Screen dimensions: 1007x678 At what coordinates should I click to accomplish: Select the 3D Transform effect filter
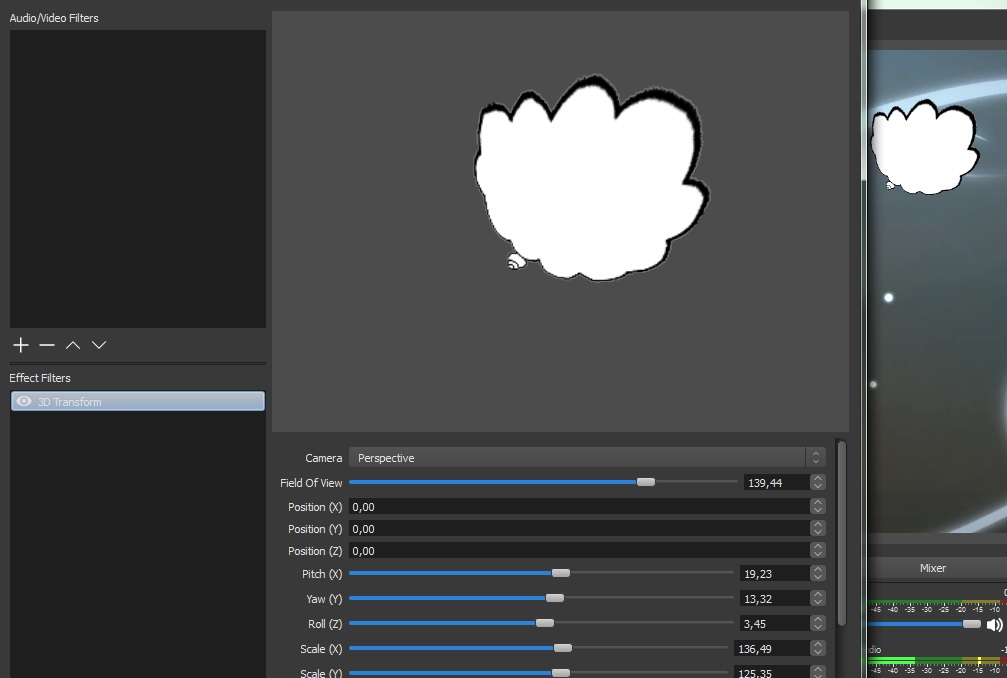click(138, 402)
